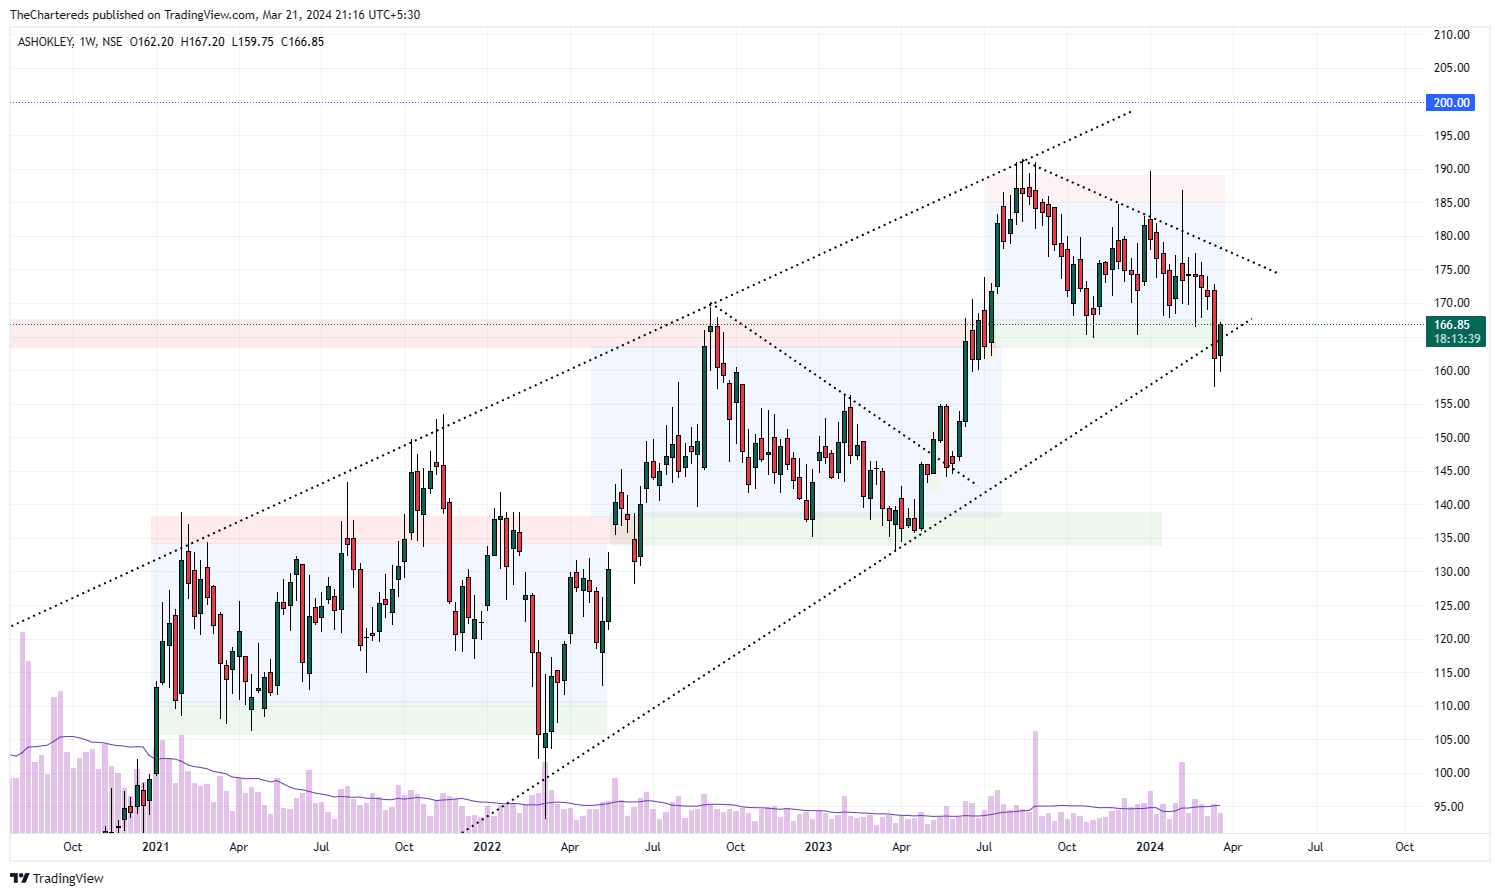
Task: Click the 205.00 price axis label
Action: (x=1452, y=68)
